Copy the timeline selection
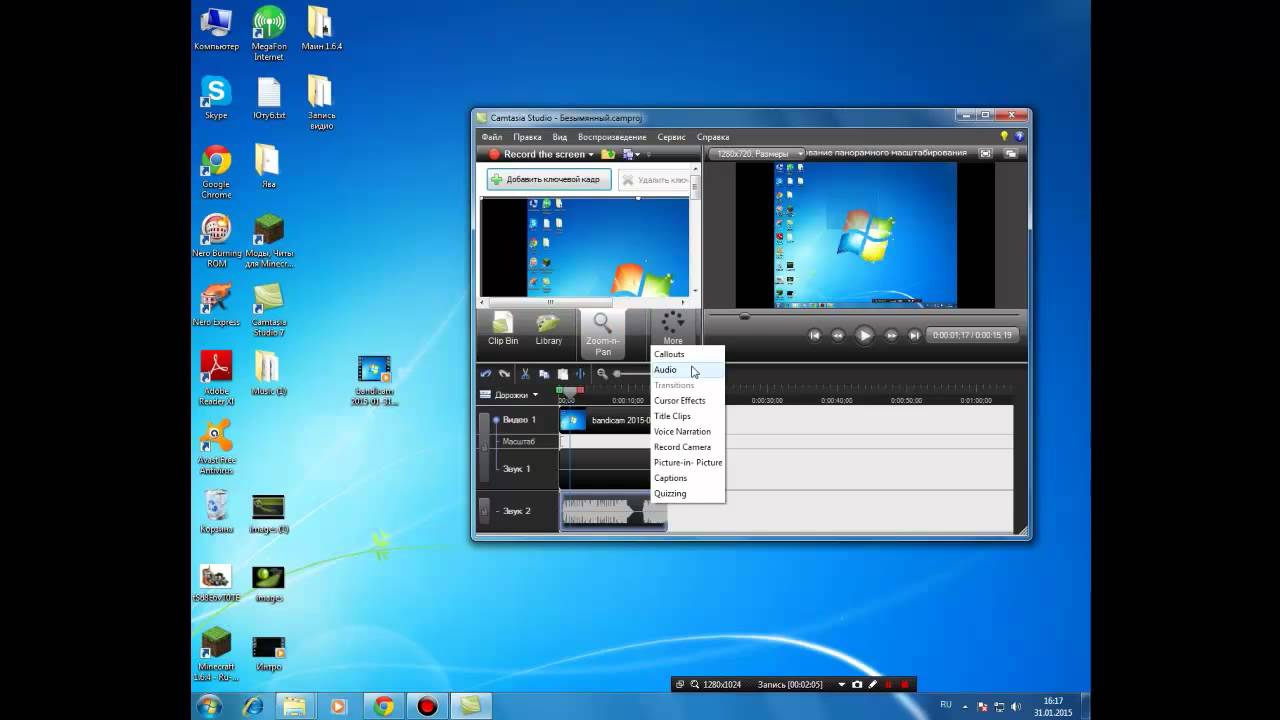The height and width of the screenshot is (720, 1280). 544,374
